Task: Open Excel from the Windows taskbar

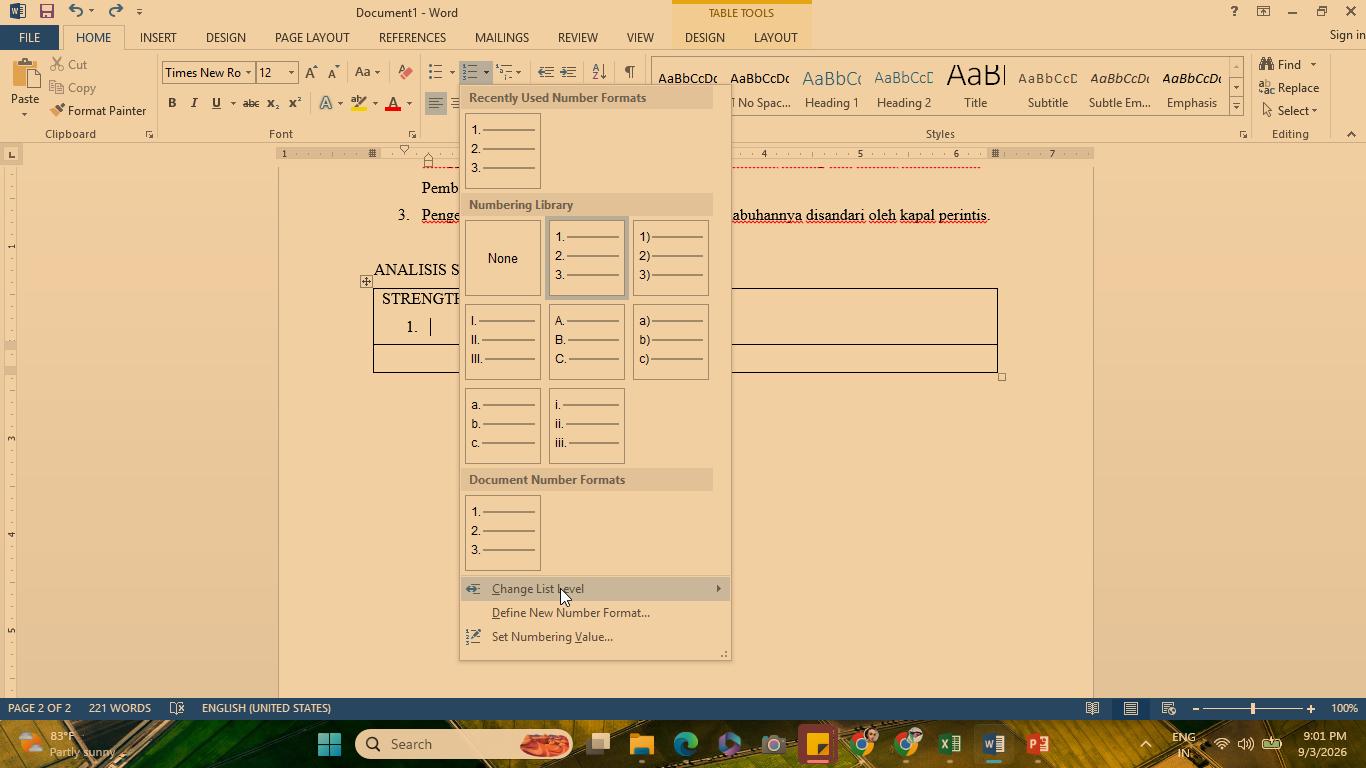Action: 950,744
